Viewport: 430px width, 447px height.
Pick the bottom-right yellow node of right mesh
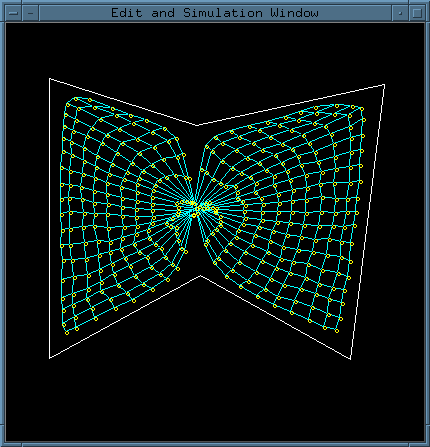point(337,331)
